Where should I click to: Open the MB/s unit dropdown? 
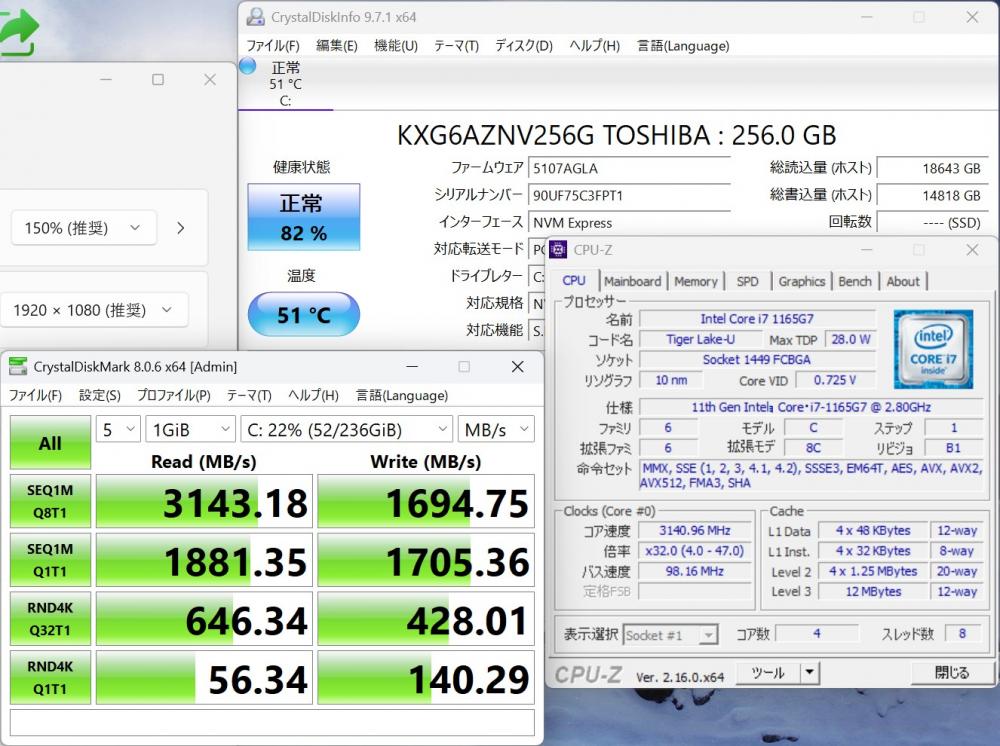tap(496, 430)
